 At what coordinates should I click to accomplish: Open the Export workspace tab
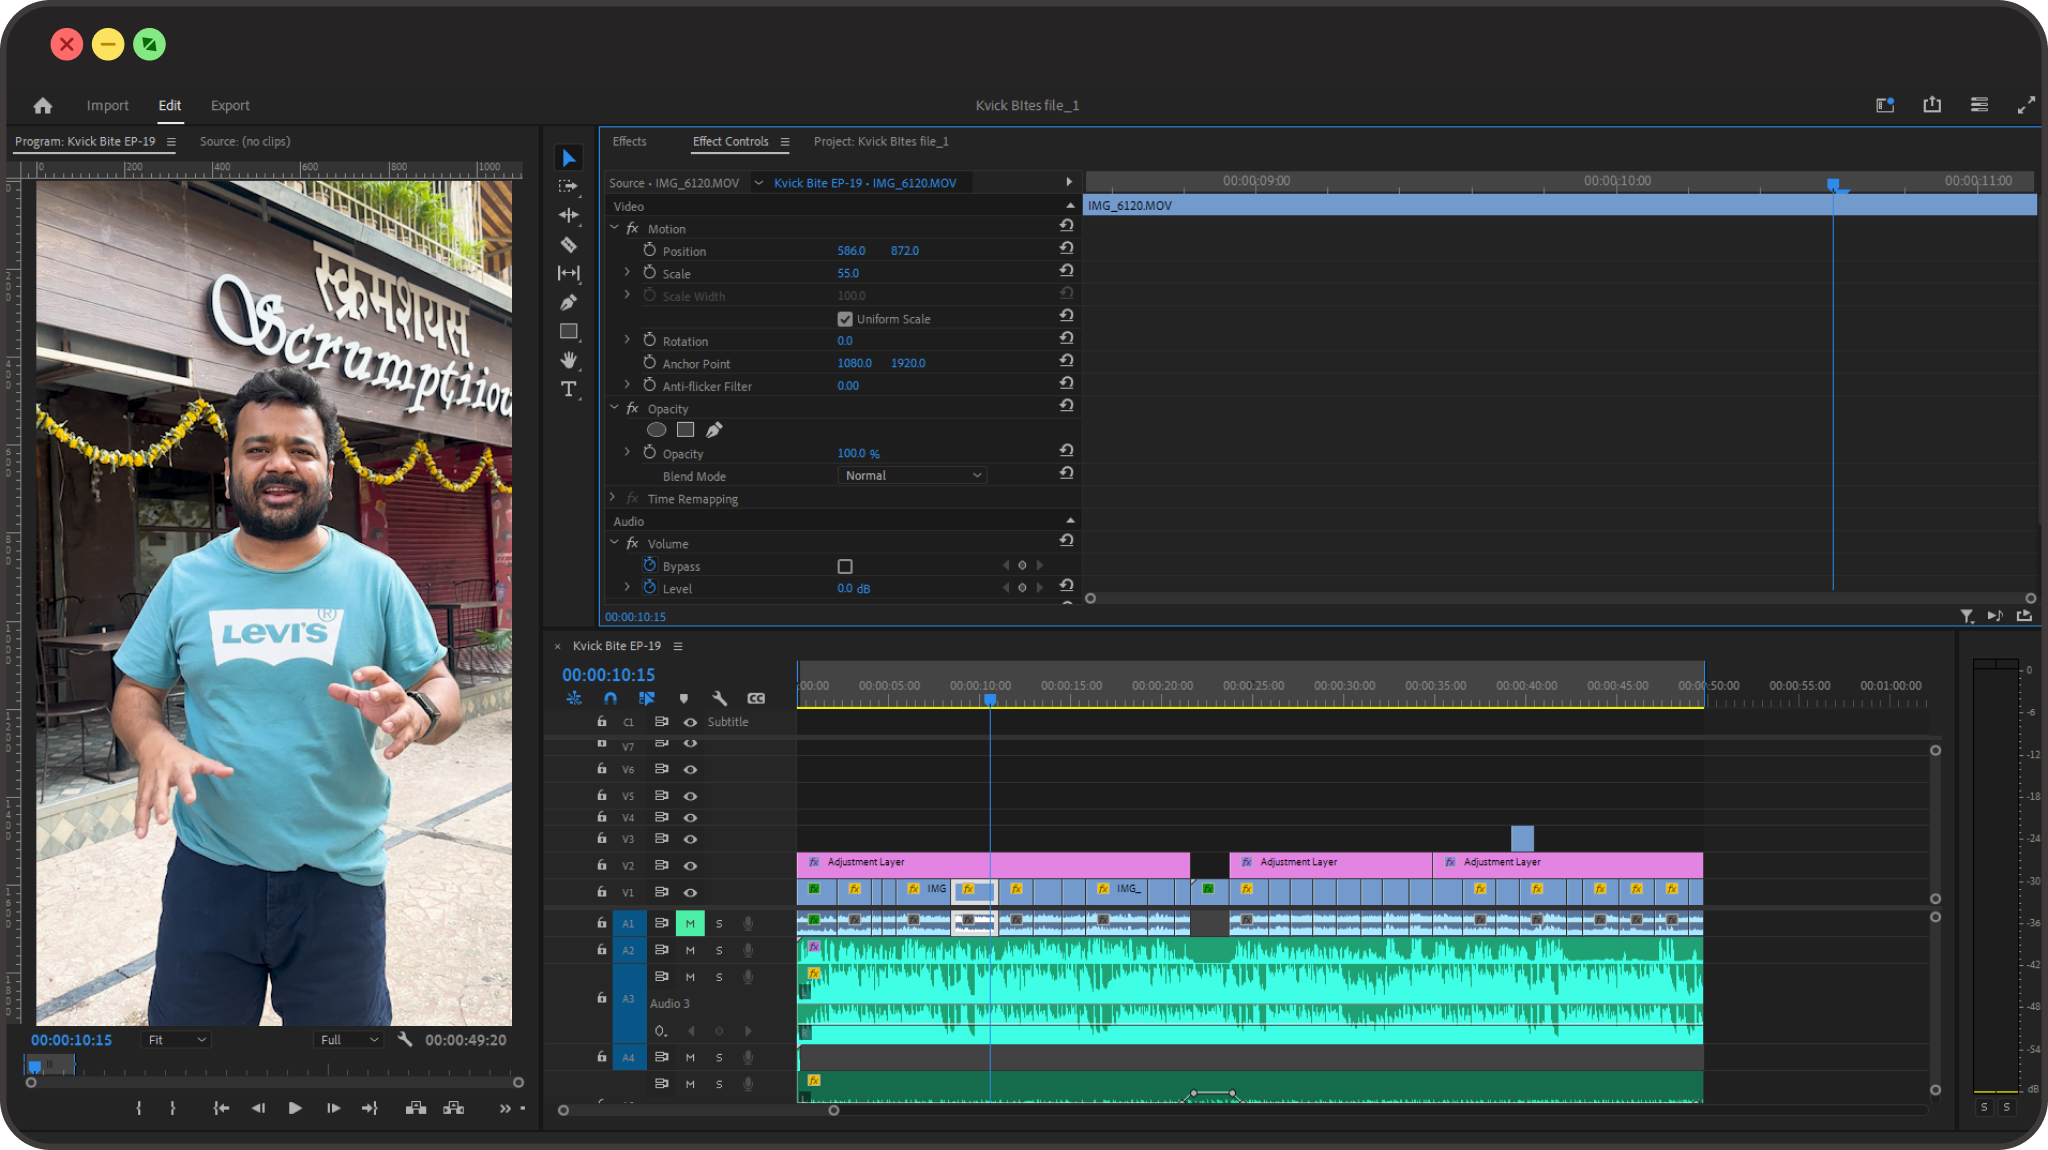click(x=230, y=105)
